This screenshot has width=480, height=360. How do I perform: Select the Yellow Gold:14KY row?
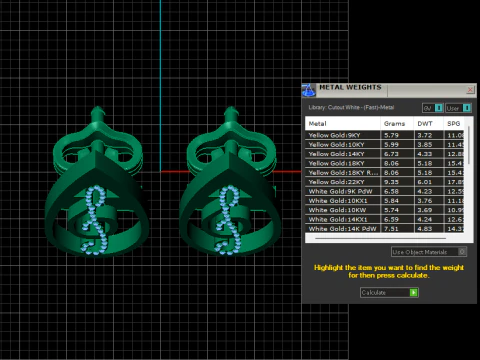[x=385, y=154]
